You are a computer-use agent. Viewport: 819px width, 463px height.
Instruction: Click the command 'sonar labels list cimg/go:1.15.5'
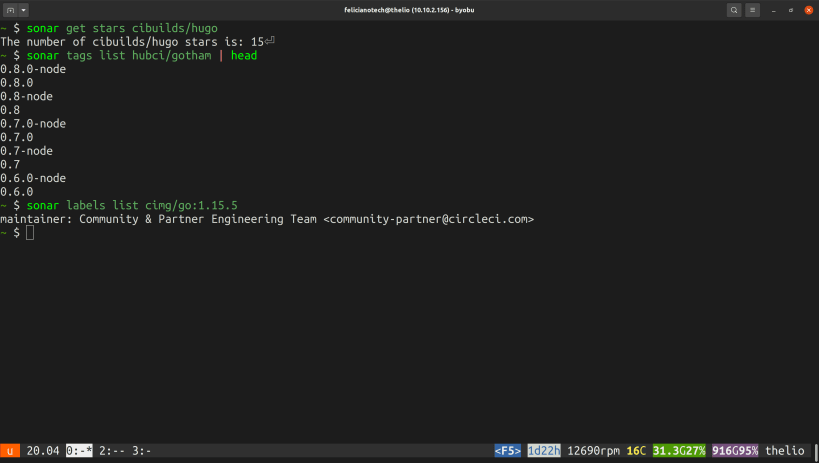click(132, 205)
